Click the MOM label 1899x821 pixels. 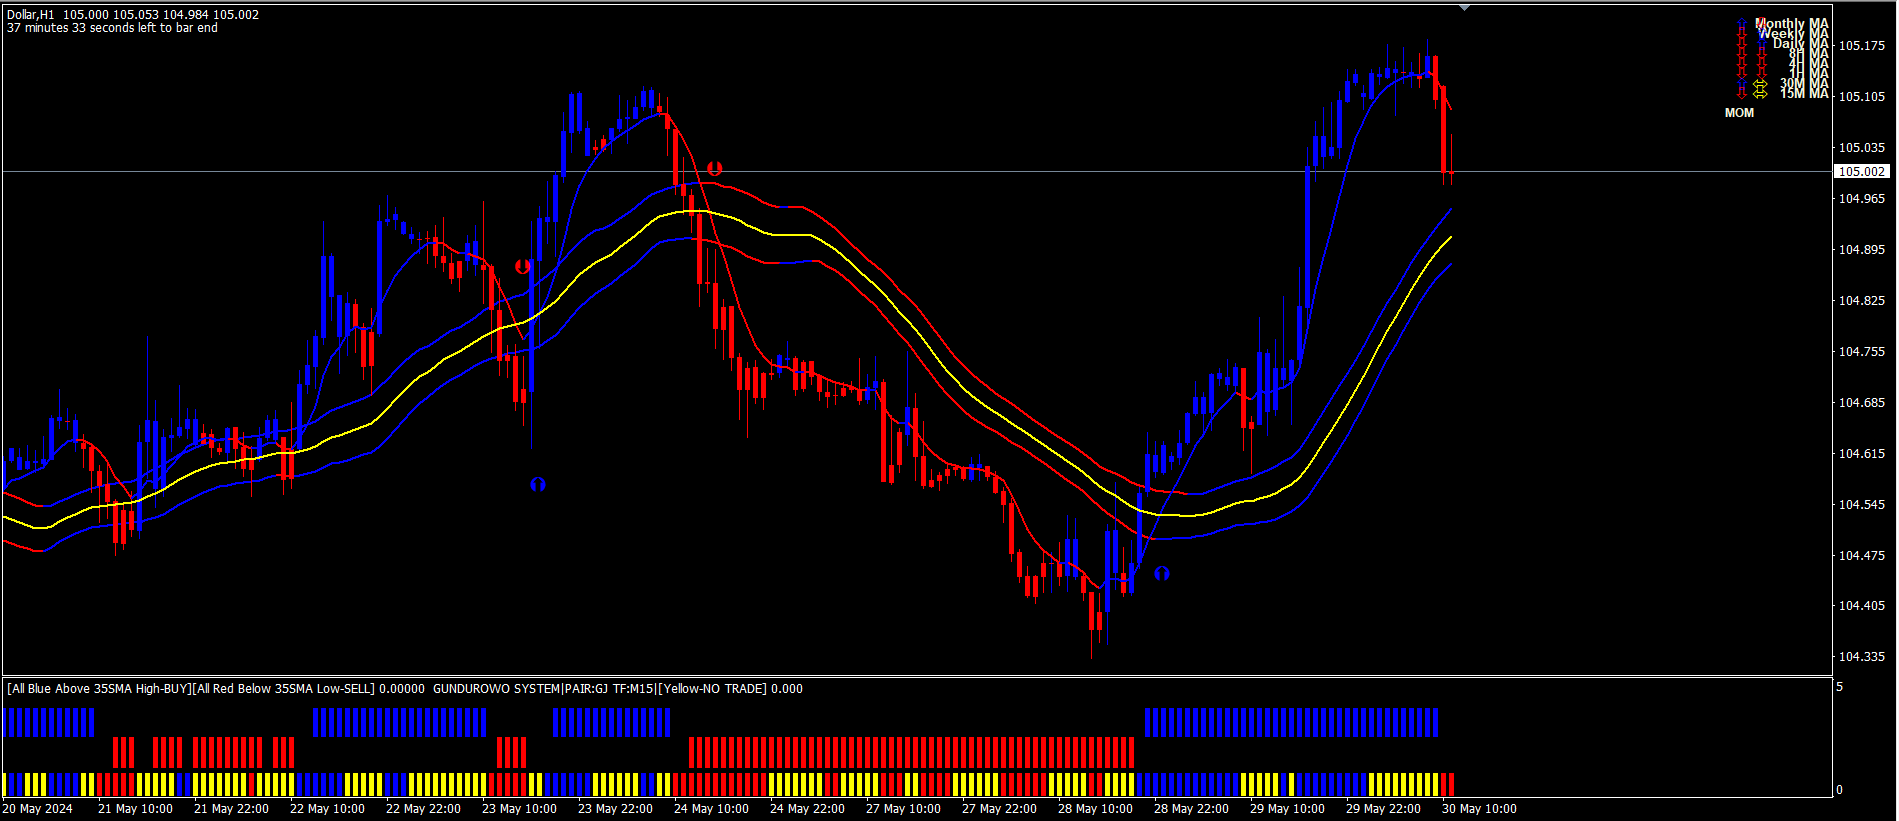pyautogui.click(x=1739, y=113)
